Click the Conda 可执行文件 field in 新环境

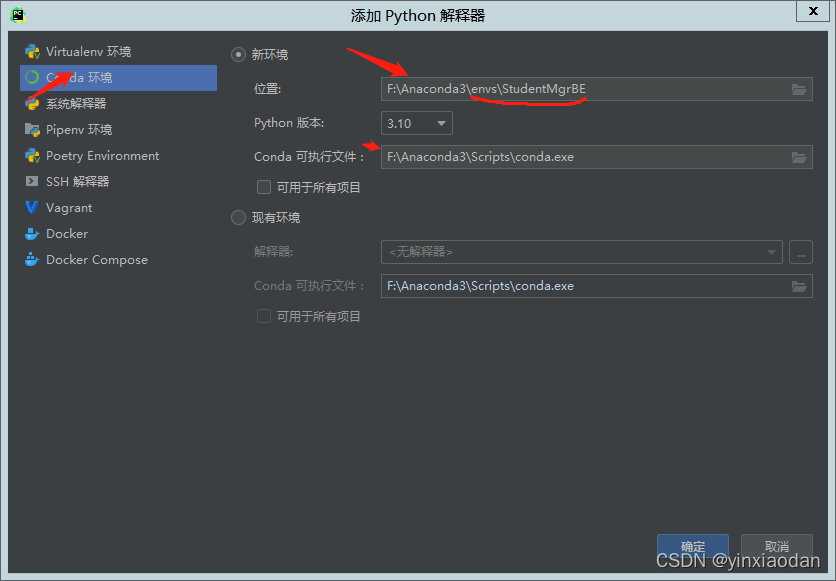pyautogui.click(x=596, y=157)
